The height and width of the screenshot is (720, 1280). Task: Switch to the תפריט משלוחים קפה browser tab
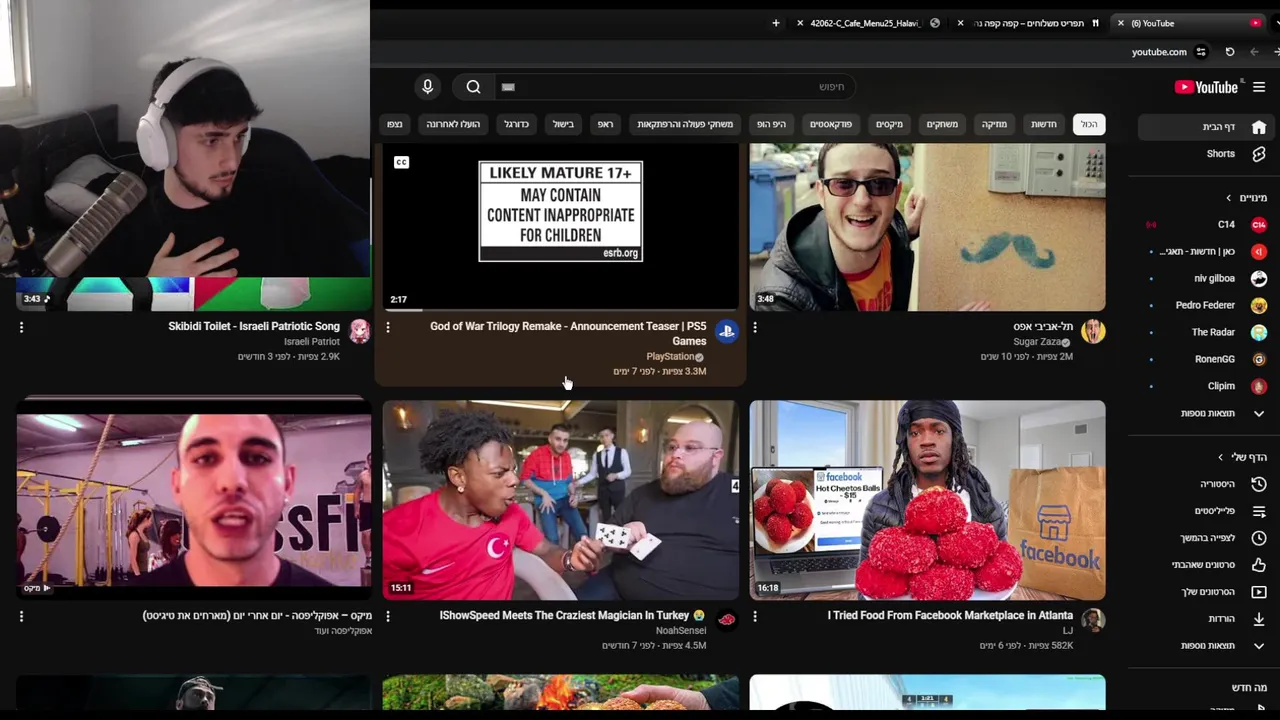point(1029,23)
